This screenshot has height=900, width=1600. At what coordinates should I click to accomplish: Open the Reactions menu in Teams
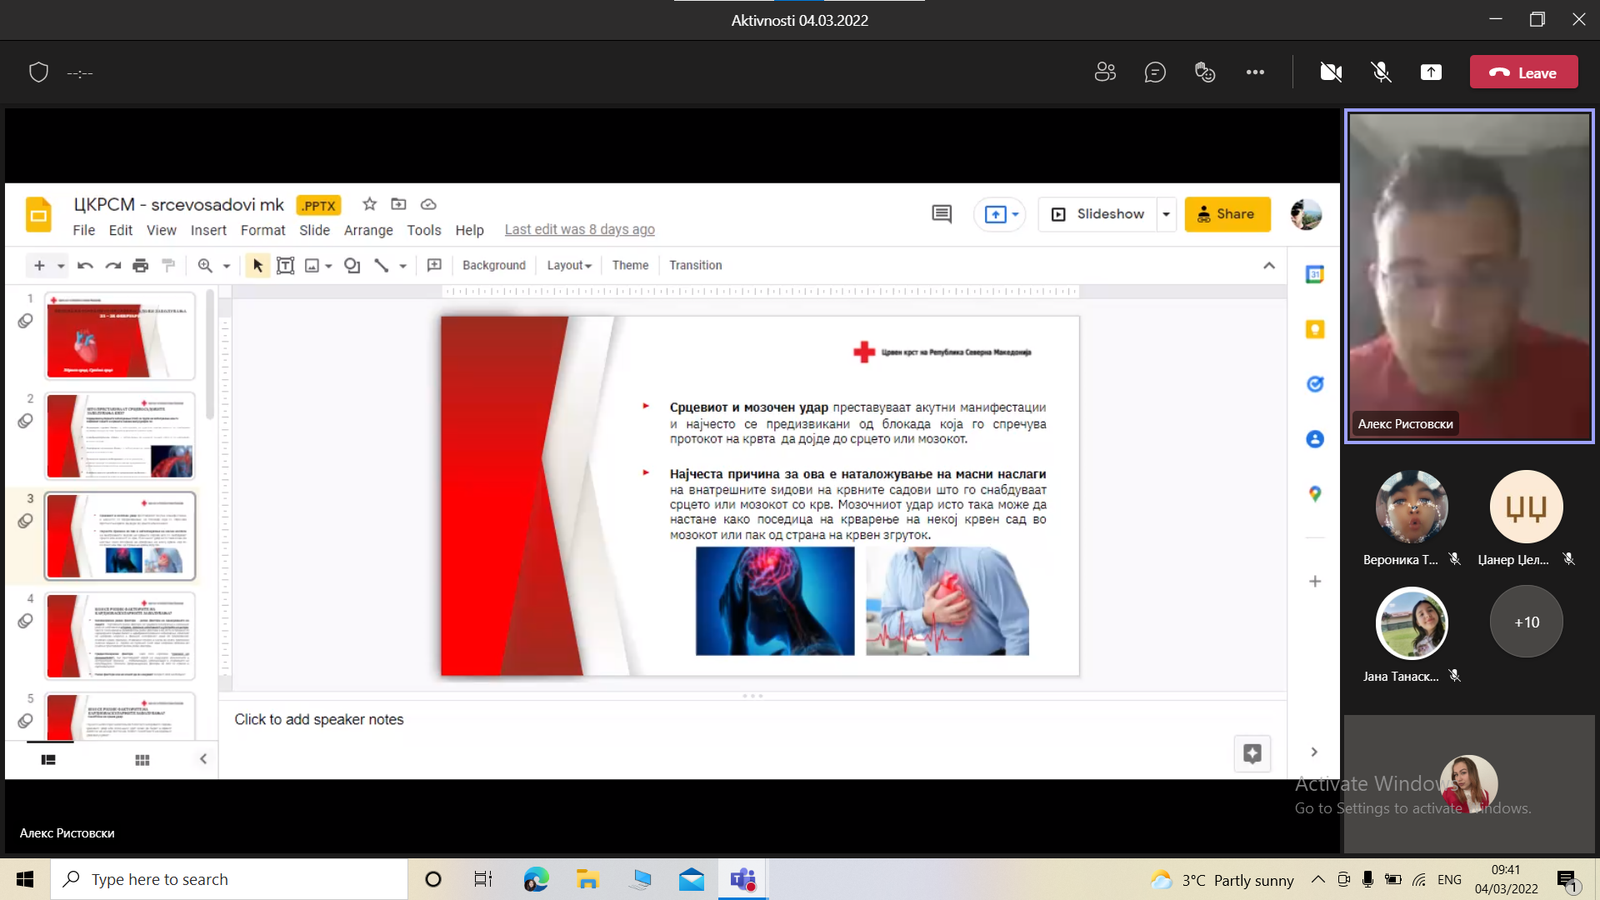pos(1205,72)
